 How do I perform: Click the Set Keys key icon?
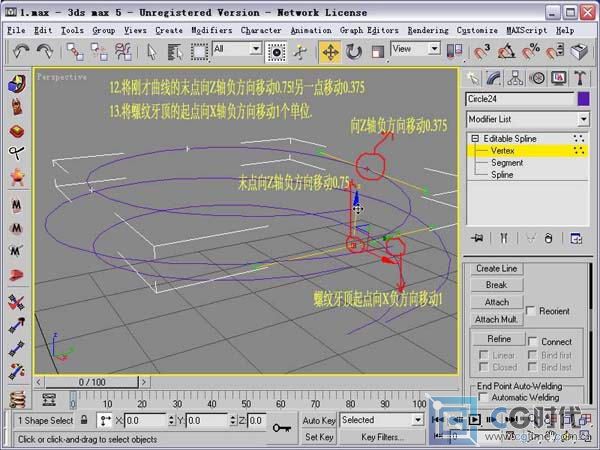click(x=282, y=427)
